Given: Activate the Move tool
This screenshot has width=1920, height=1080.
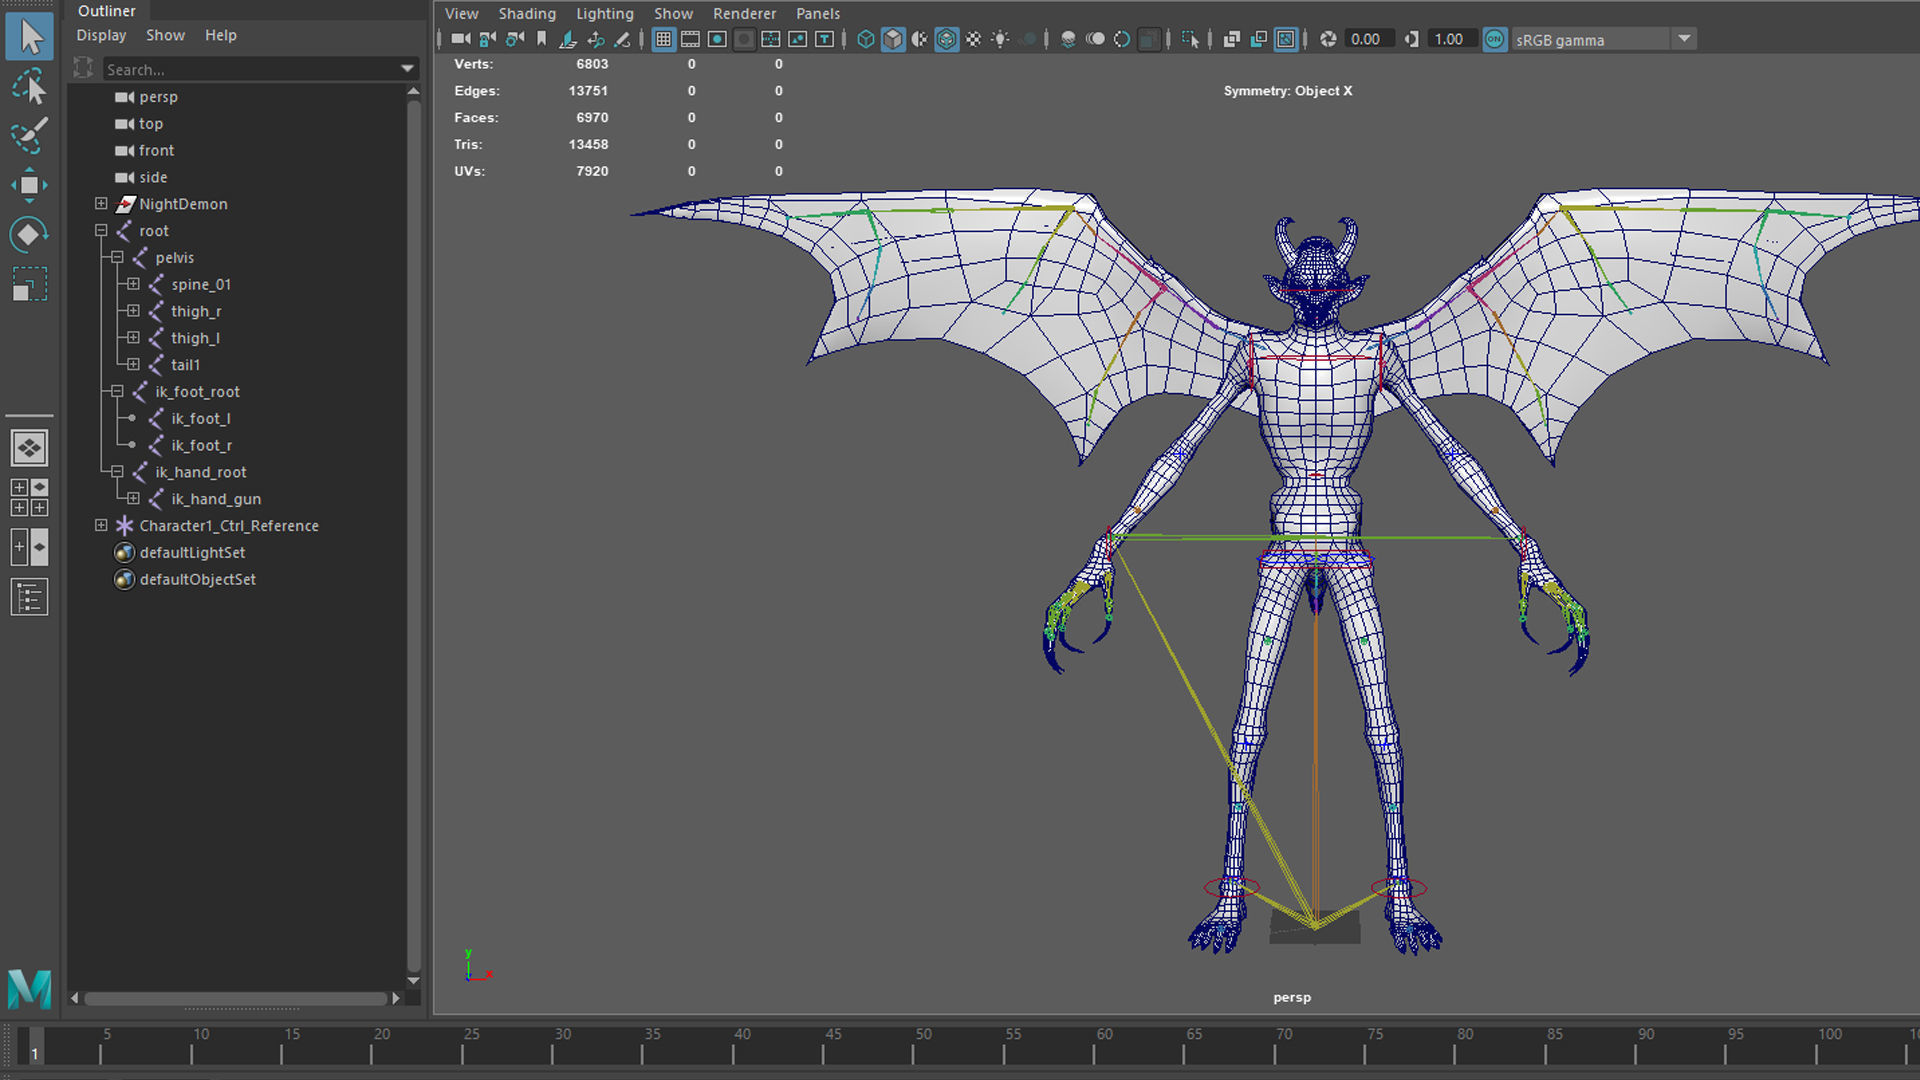Looking at the screenshot, I should (x=29, y=185).
